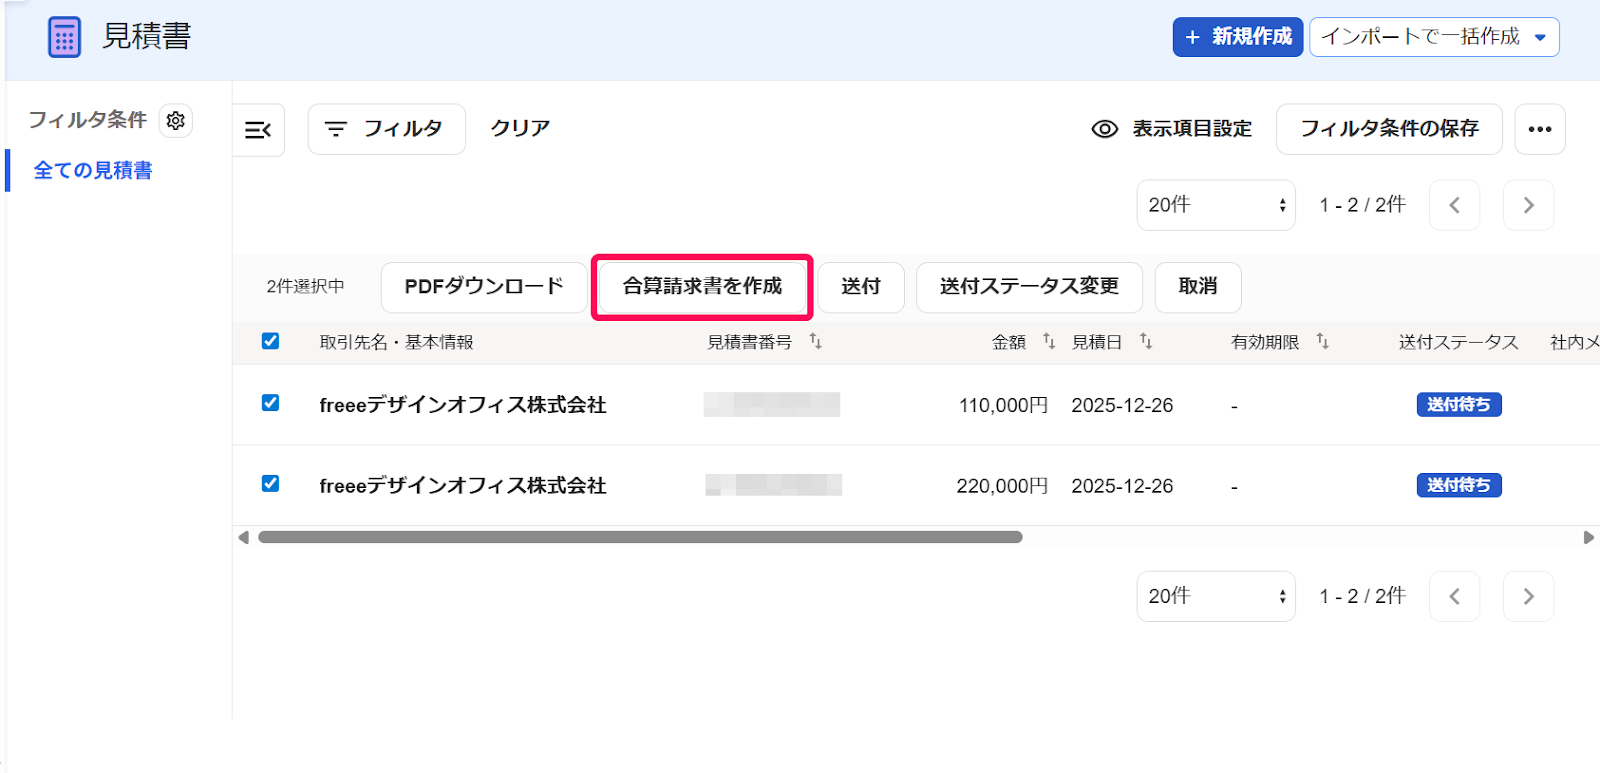The width and height of the screenshot is (1600, 773).
Task: Click the 取引先名・基本情報 column header
Action: tap(396, 342)
